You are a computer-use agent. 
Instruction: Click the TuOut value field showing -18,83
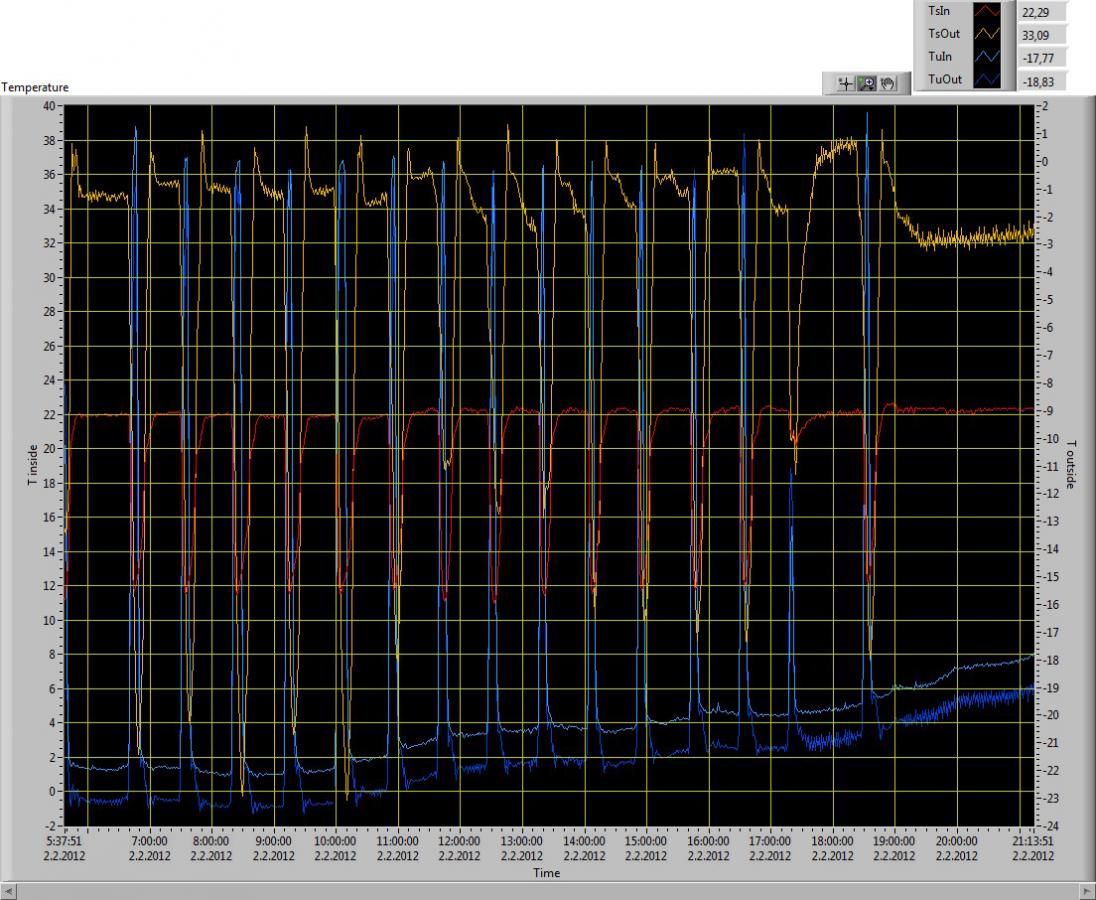tap(1042, 81)
